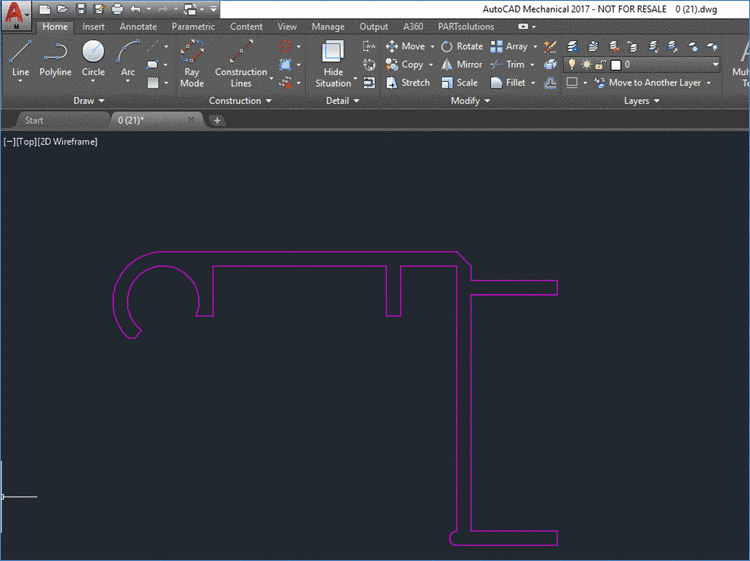Open the Start document tab

pos(34,120)
